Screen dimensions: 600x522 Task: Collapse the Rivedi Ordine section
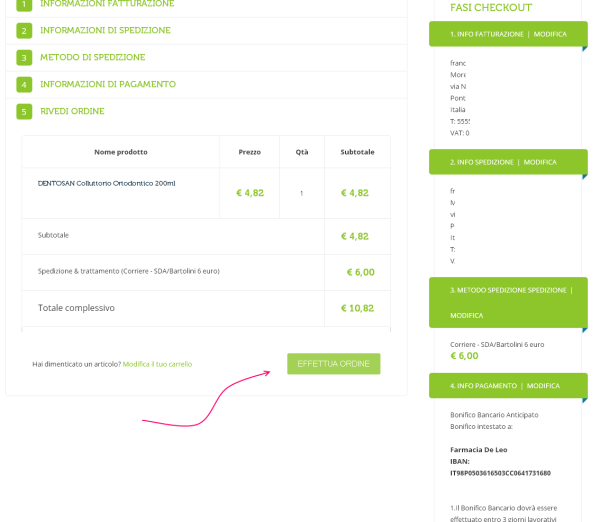[72, 112]
